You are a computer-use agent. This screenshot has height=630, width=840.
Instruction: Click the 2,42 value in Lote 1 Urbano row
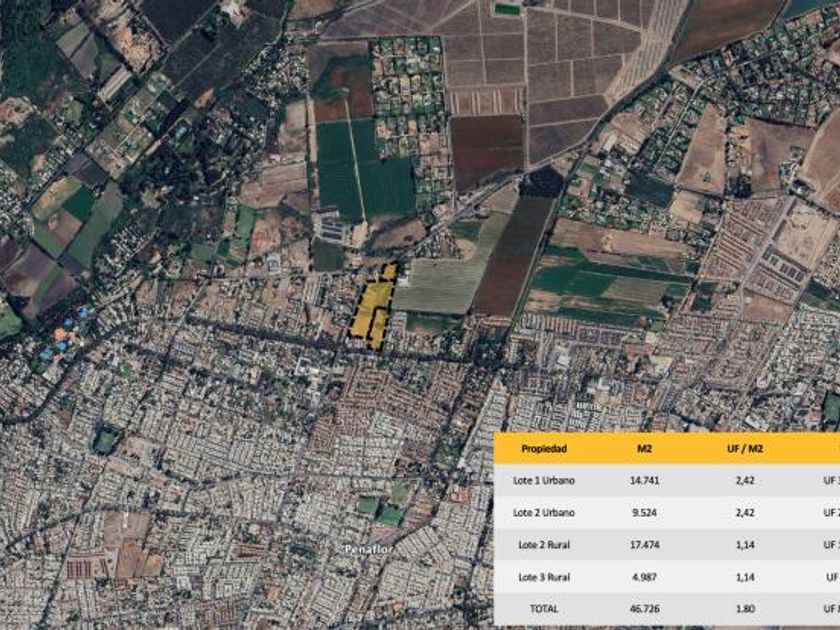click(745, 481)
